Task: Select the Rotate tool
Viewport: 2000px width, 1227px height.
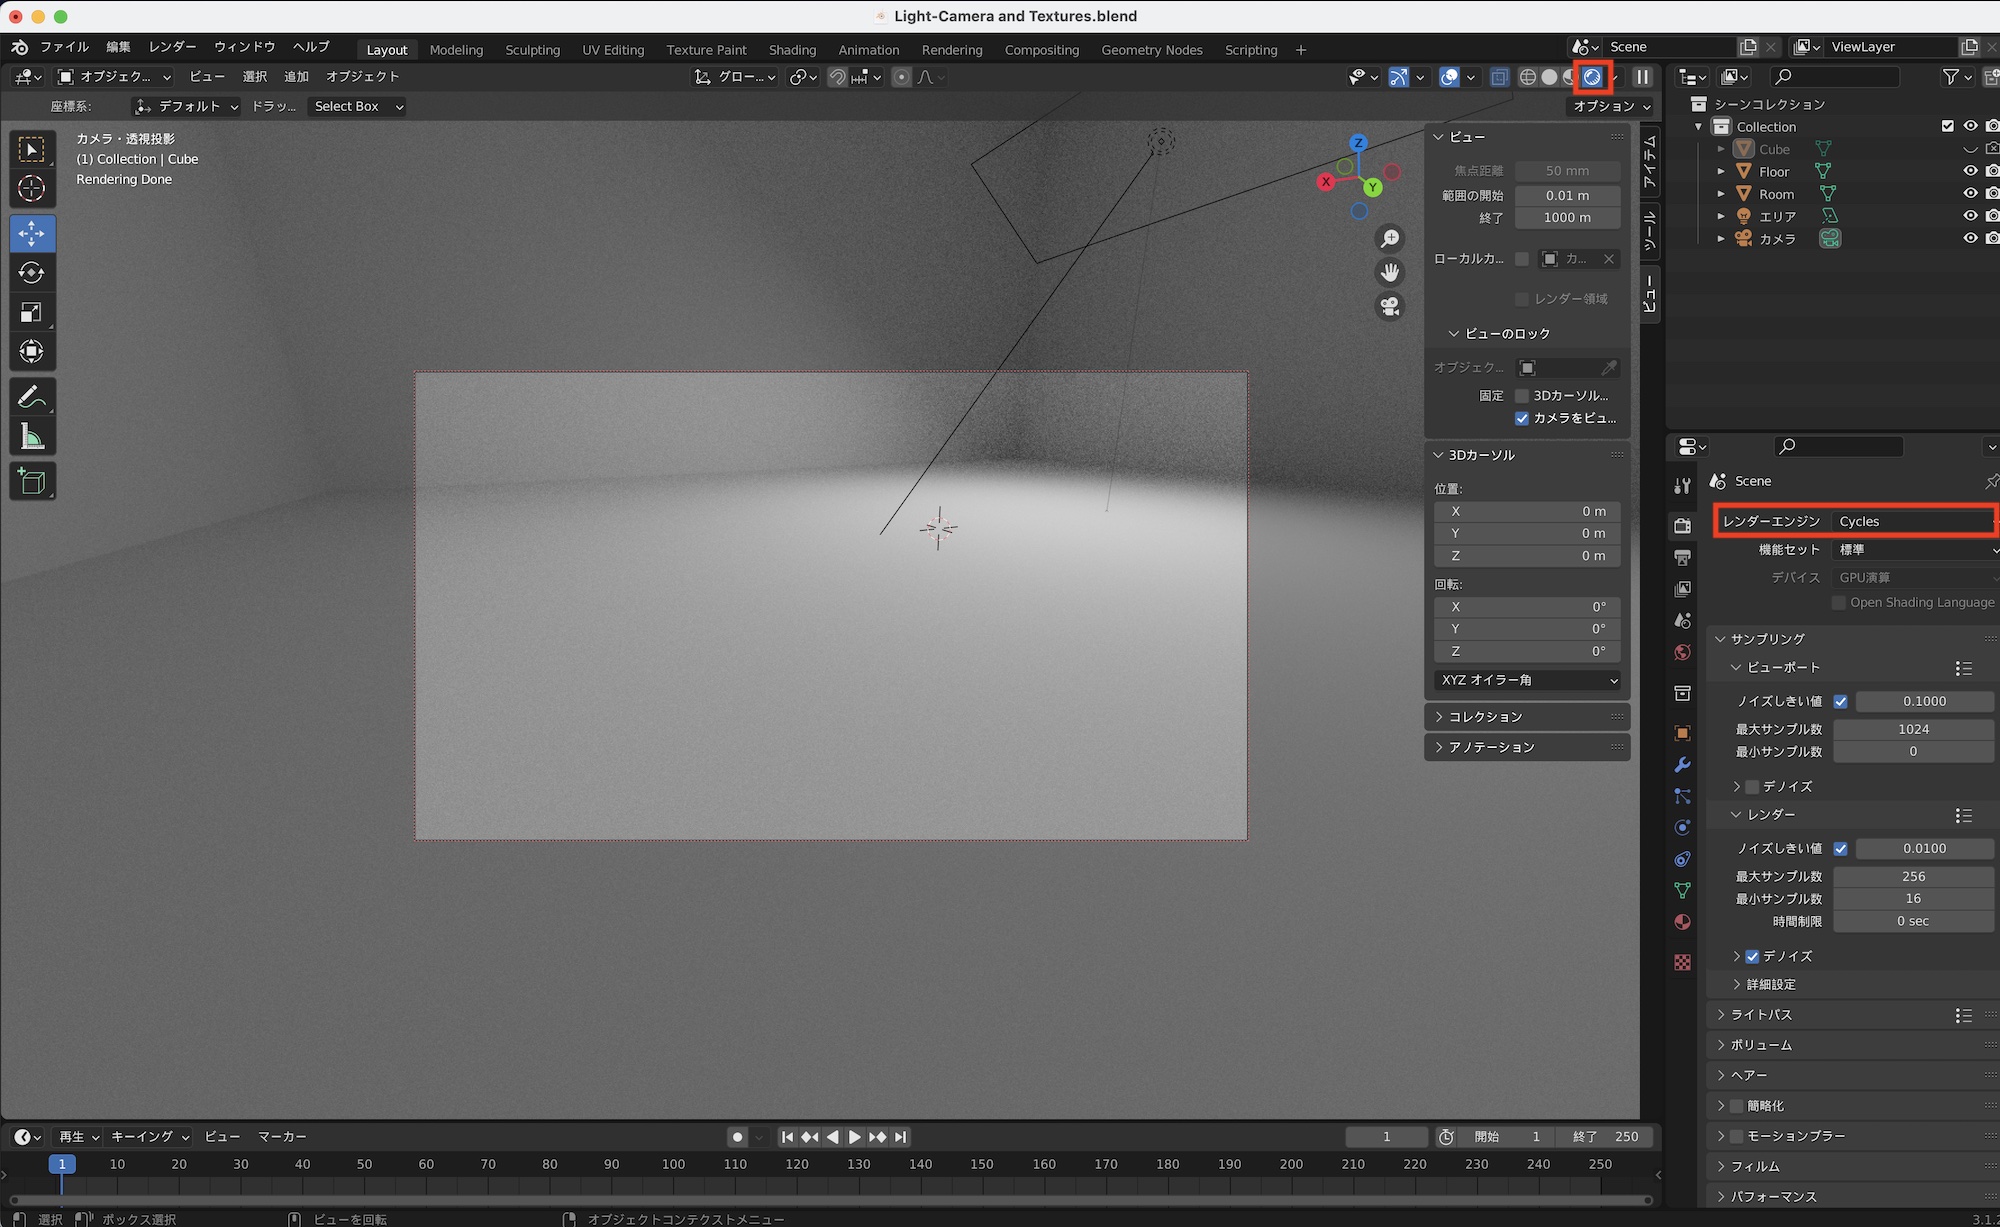Action: 32,273
